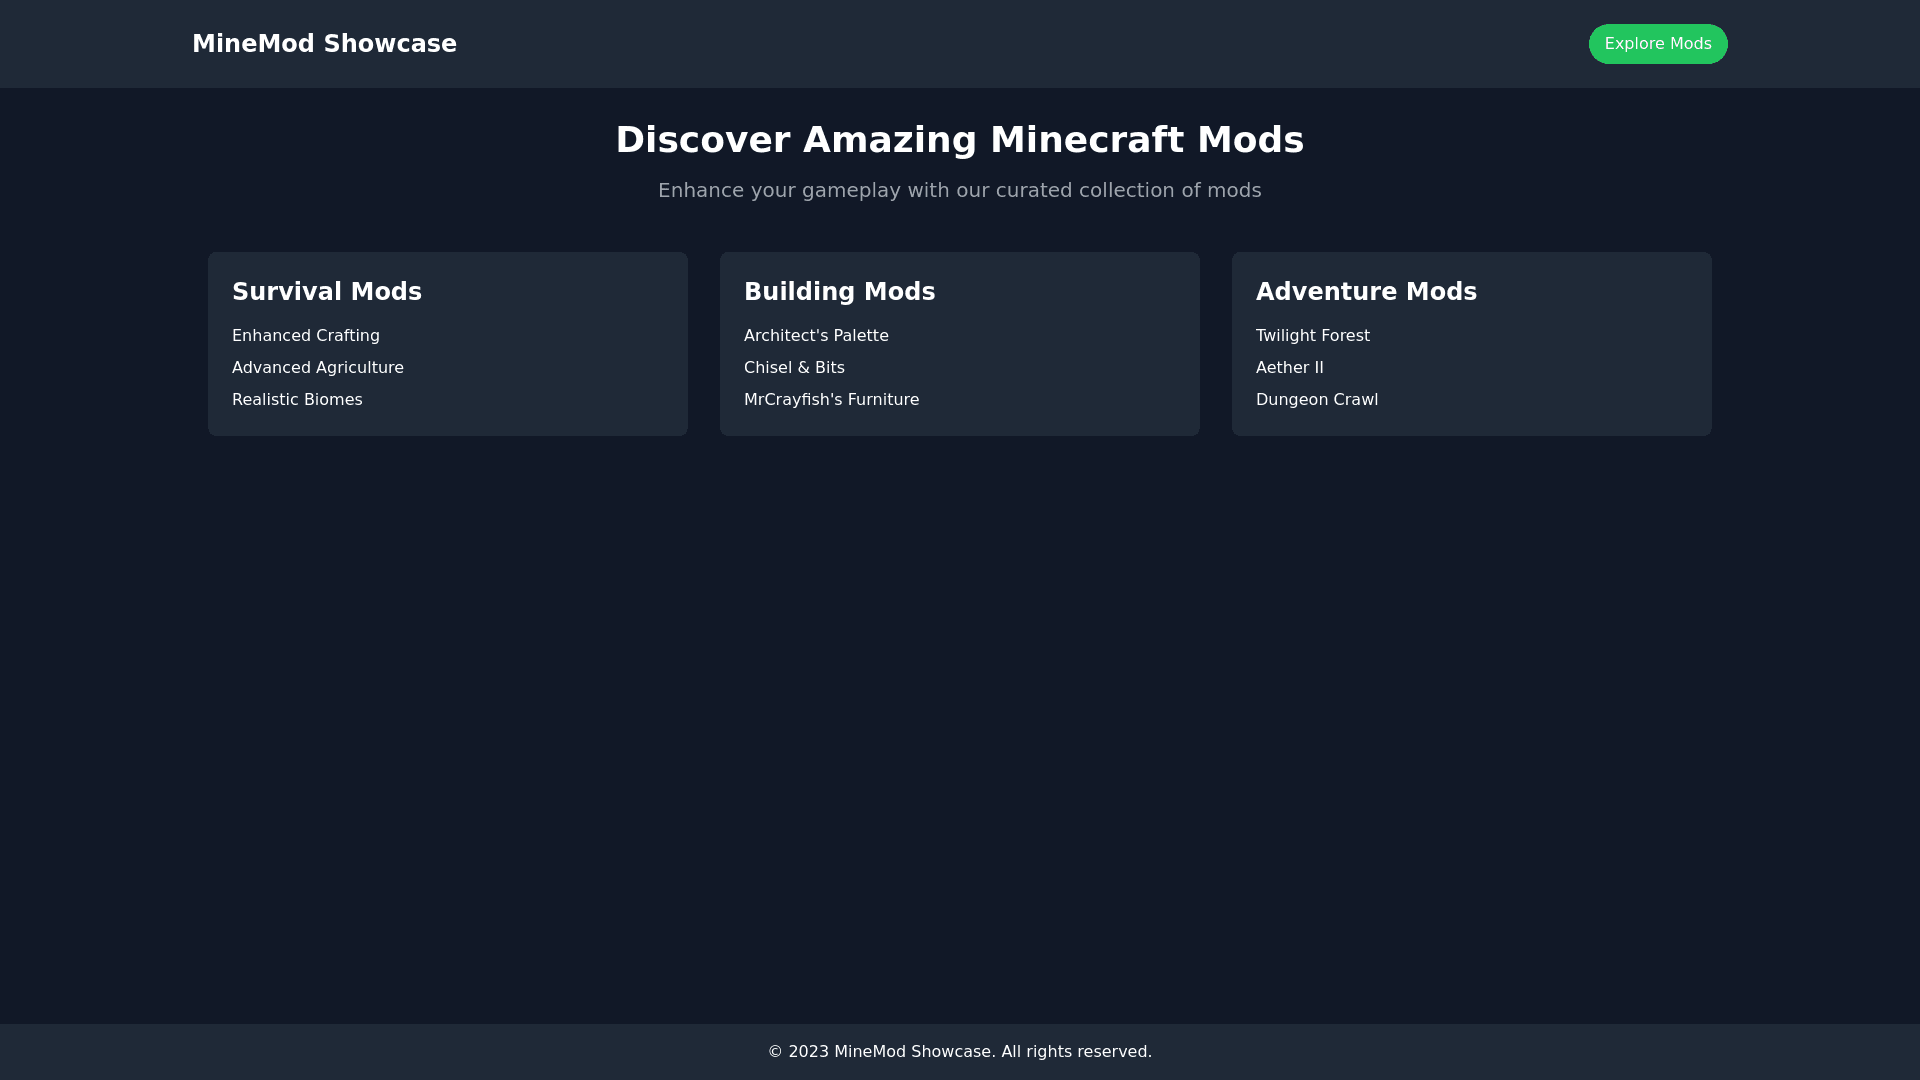
Task: Click the Dungeon Crawl mod
Action: click(x=1316, y=400)
